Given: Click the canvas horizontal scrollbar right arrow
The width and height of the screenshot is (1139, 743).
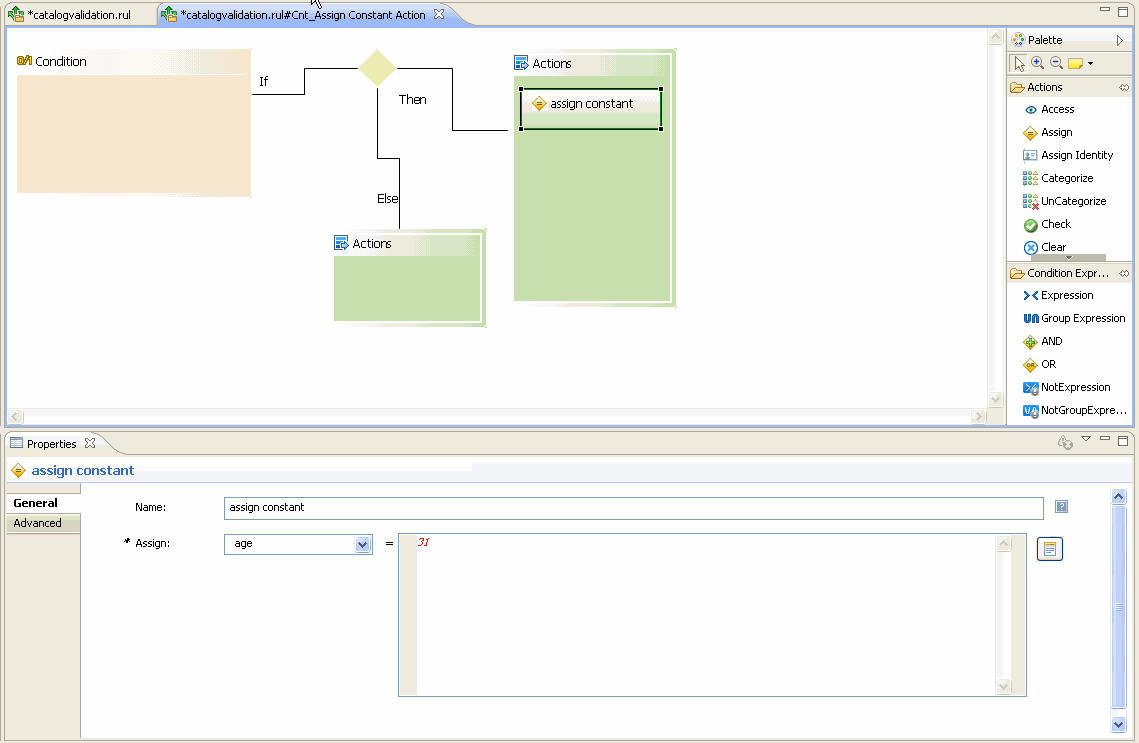Looking at the screenshot, I should 978,416.
